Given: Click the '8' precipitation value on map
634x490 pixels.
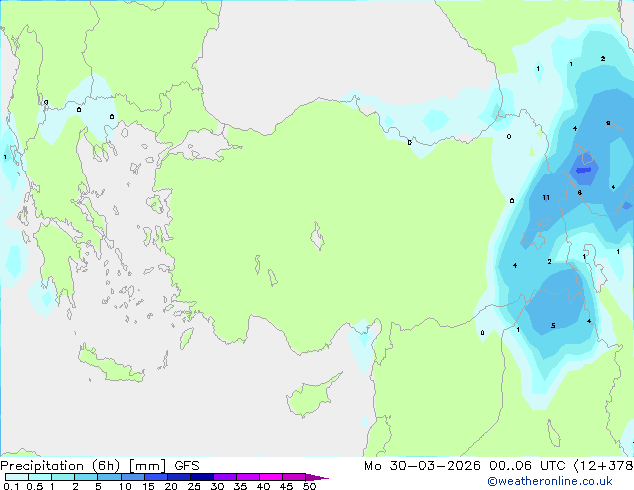Looking at the screenshot, I should 579,192.
